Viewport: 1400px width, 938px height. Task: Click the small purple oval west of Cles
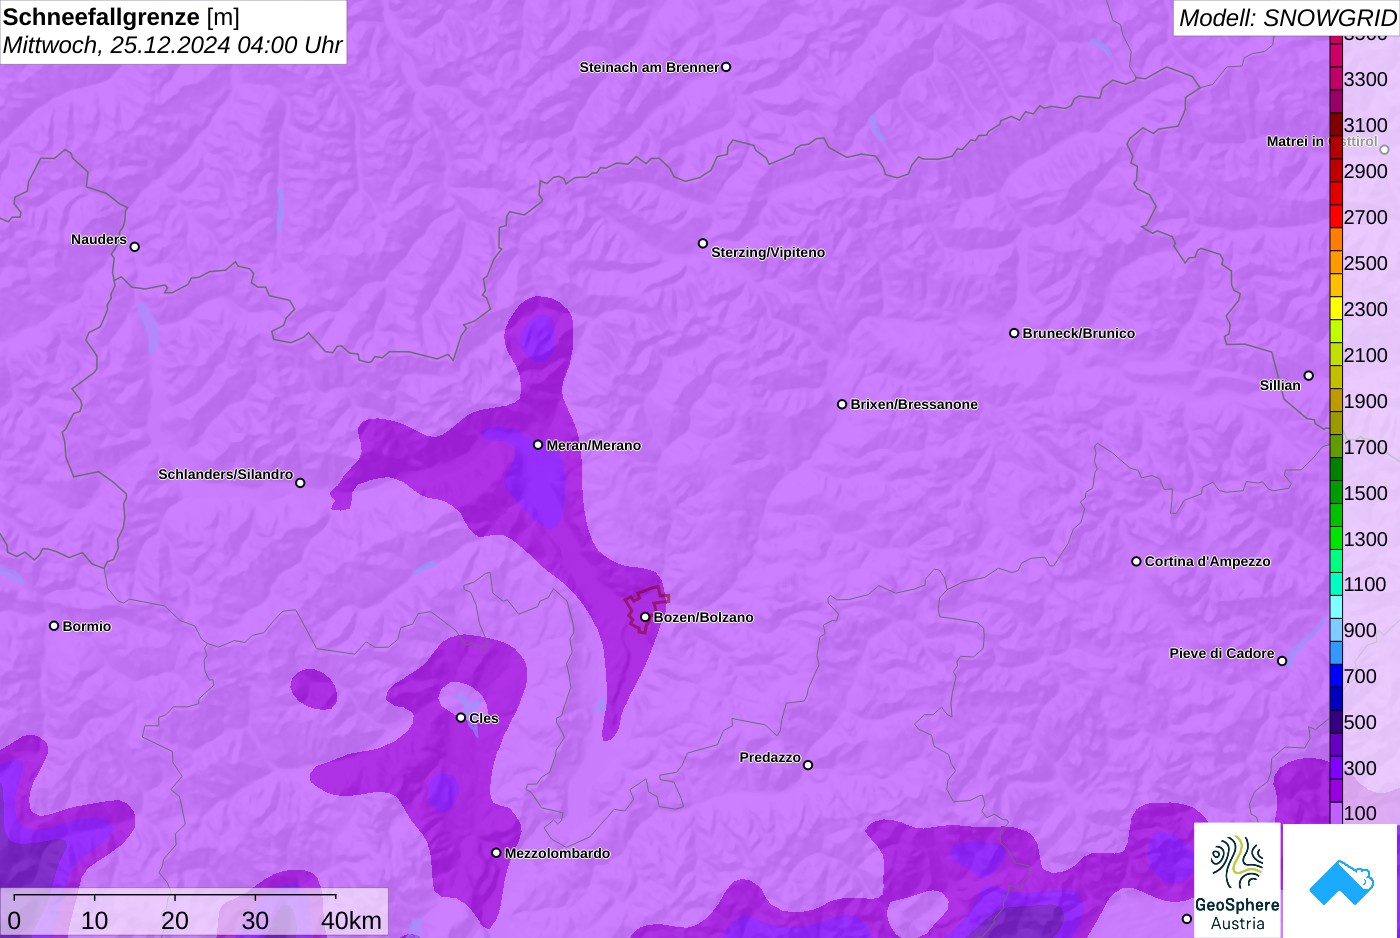[x=314, y=689]
